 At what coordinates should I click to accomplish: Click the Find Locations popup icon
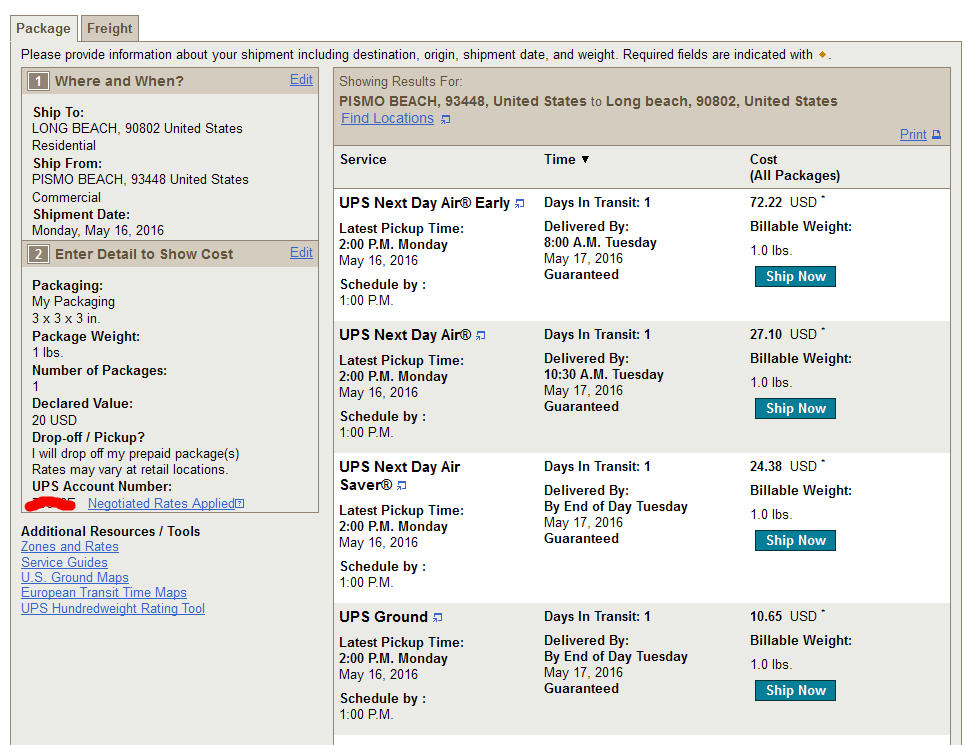click(445, 119)
